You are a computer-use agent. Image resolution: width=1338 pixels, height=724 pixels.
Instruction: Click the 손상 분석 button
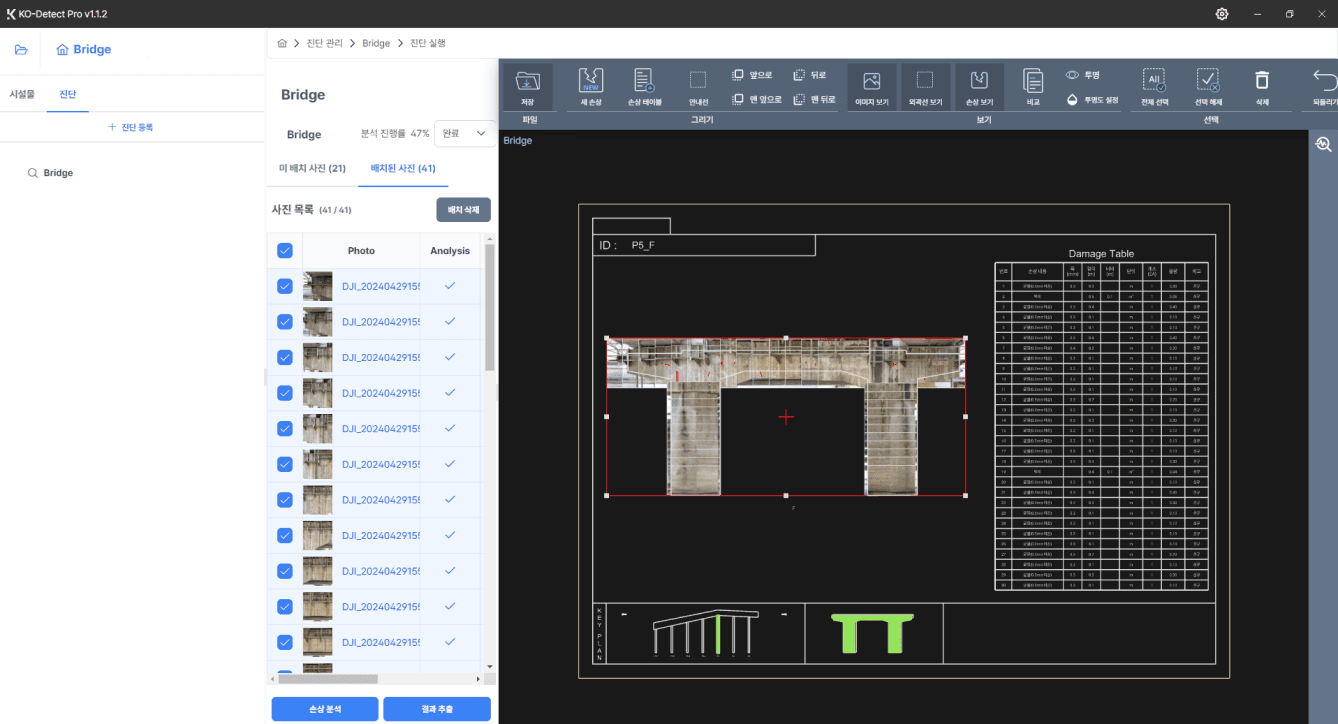tap(325, 709)
